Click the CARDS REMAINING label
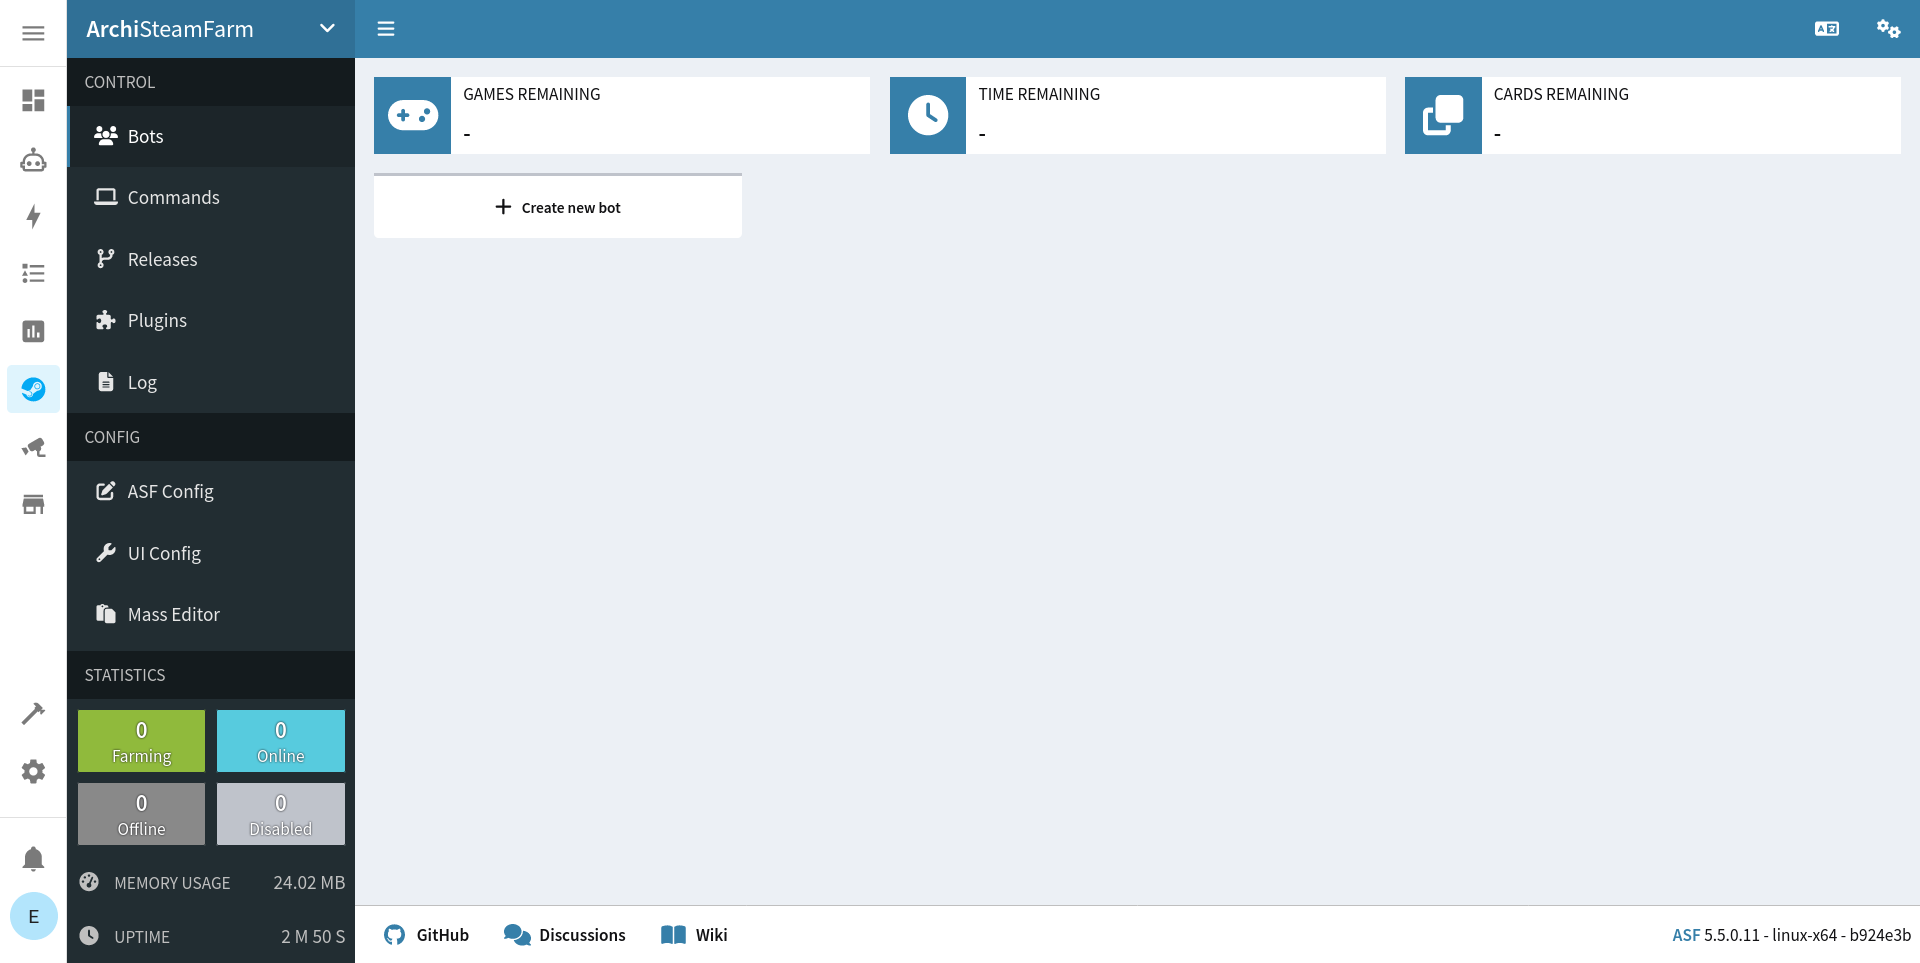 click(1561, 94)
